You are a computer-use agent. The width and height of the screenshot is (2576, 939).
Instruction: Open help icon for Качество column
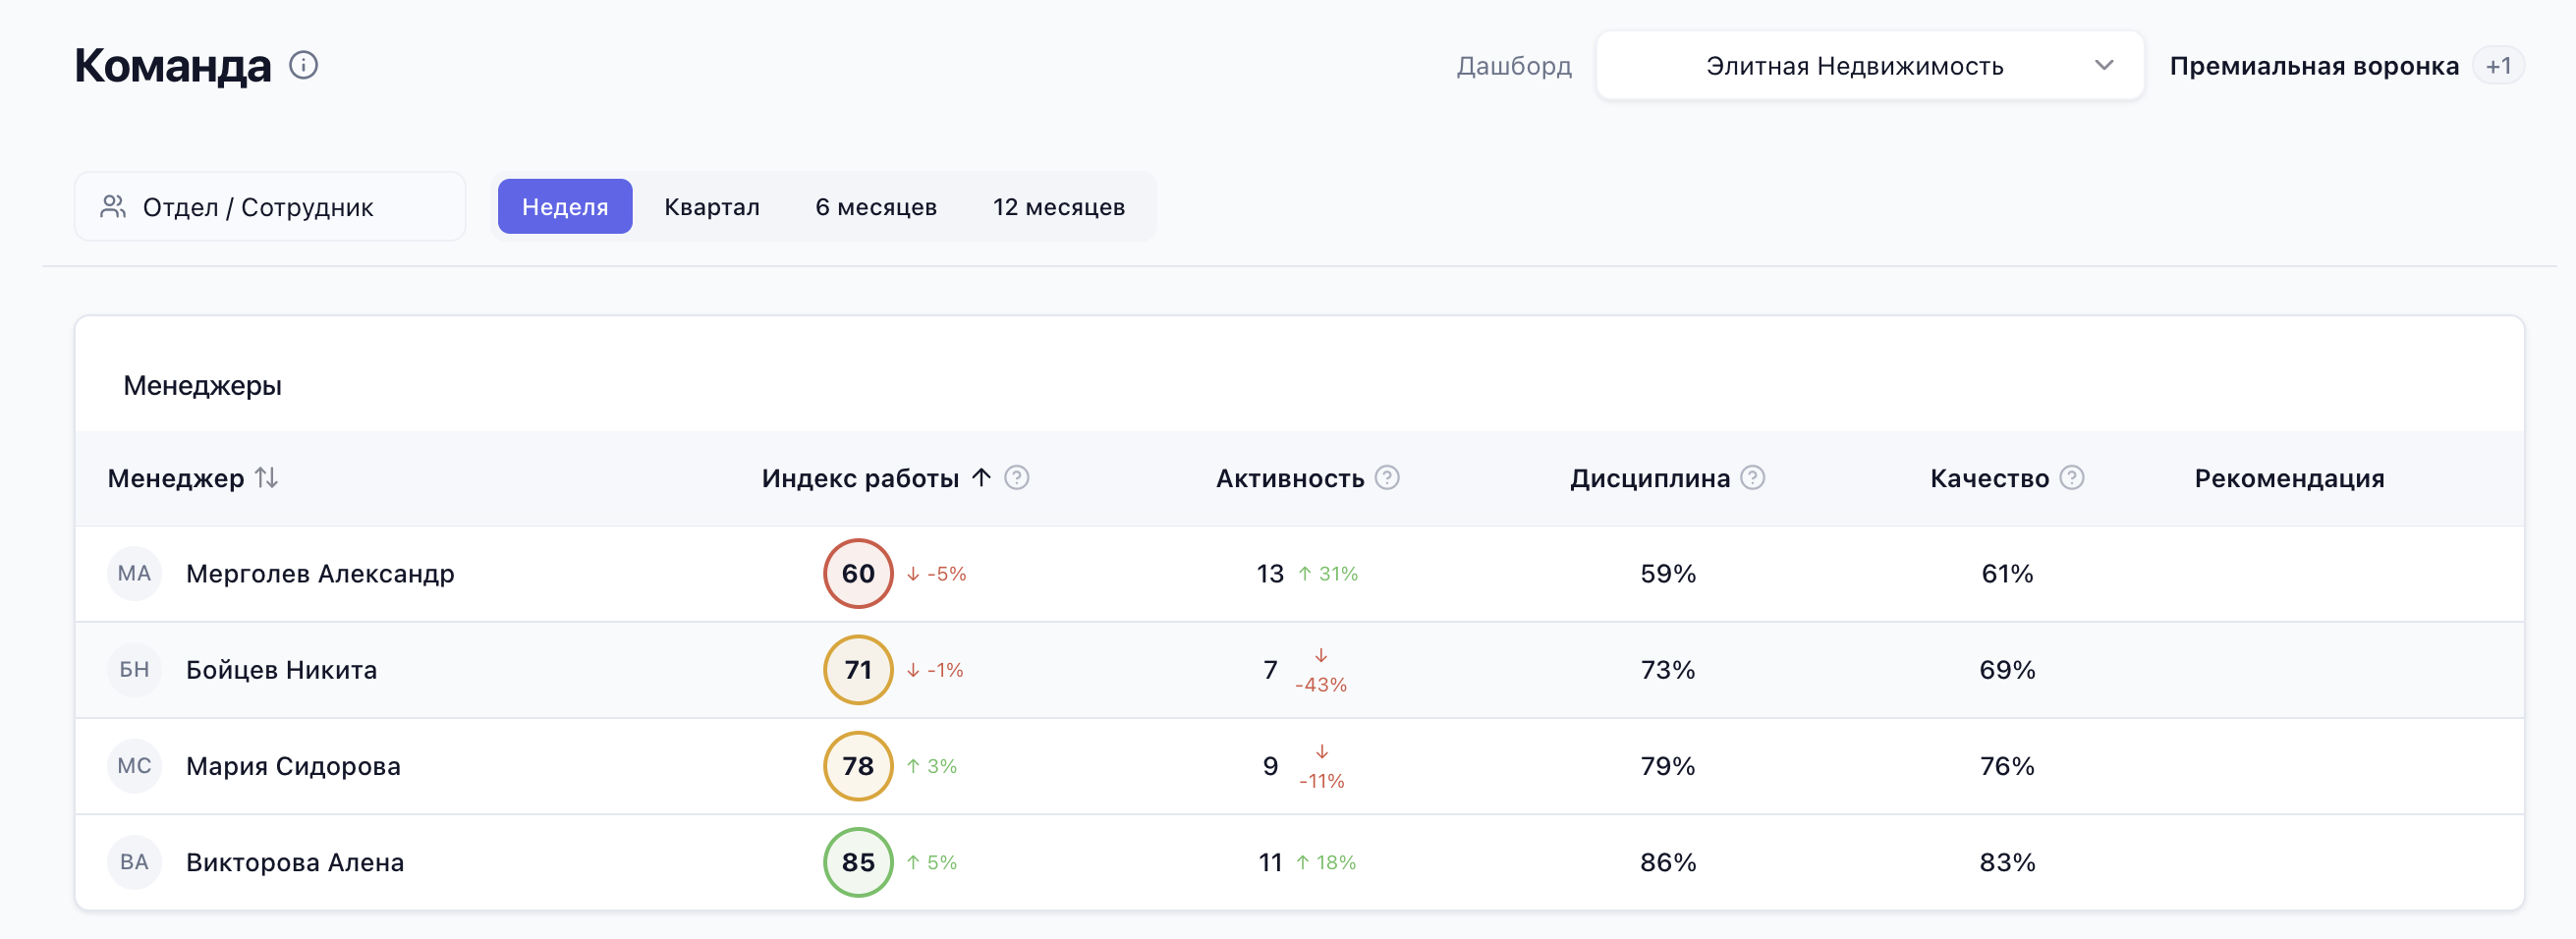click(2072, 477)
